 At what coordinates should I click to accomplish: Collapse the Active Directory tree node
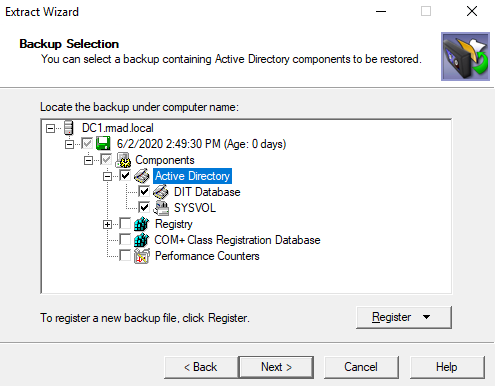[107, 176]
